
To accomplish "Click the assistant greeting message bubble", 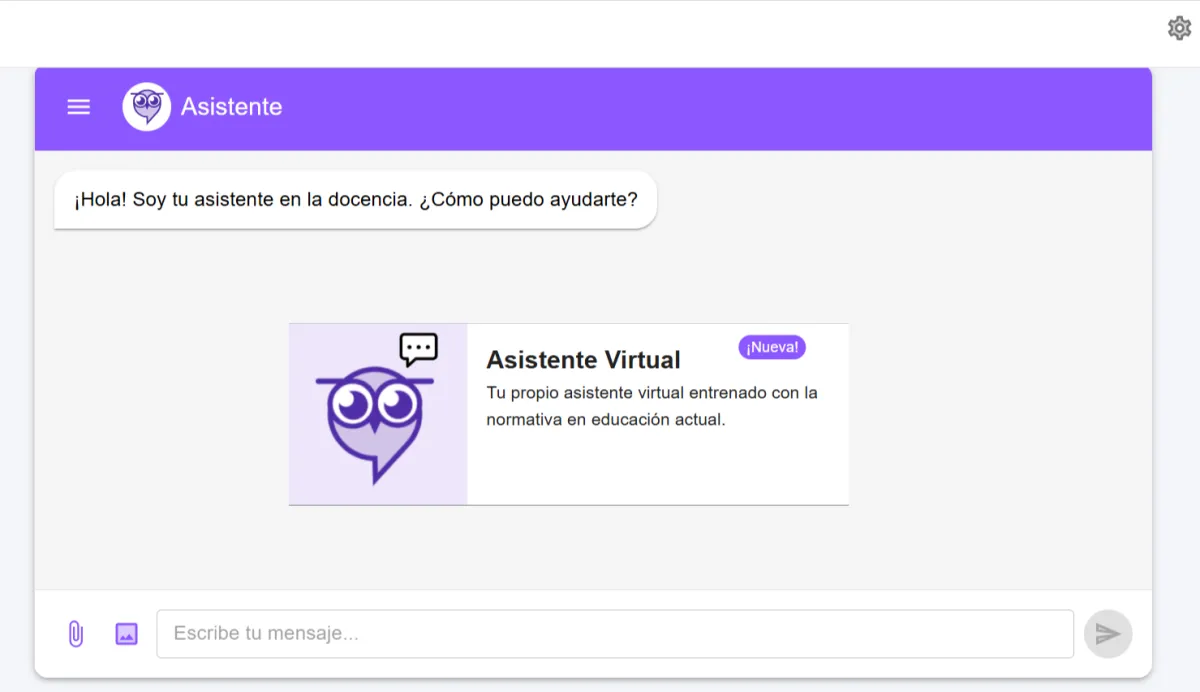I will tap(356, 199).
